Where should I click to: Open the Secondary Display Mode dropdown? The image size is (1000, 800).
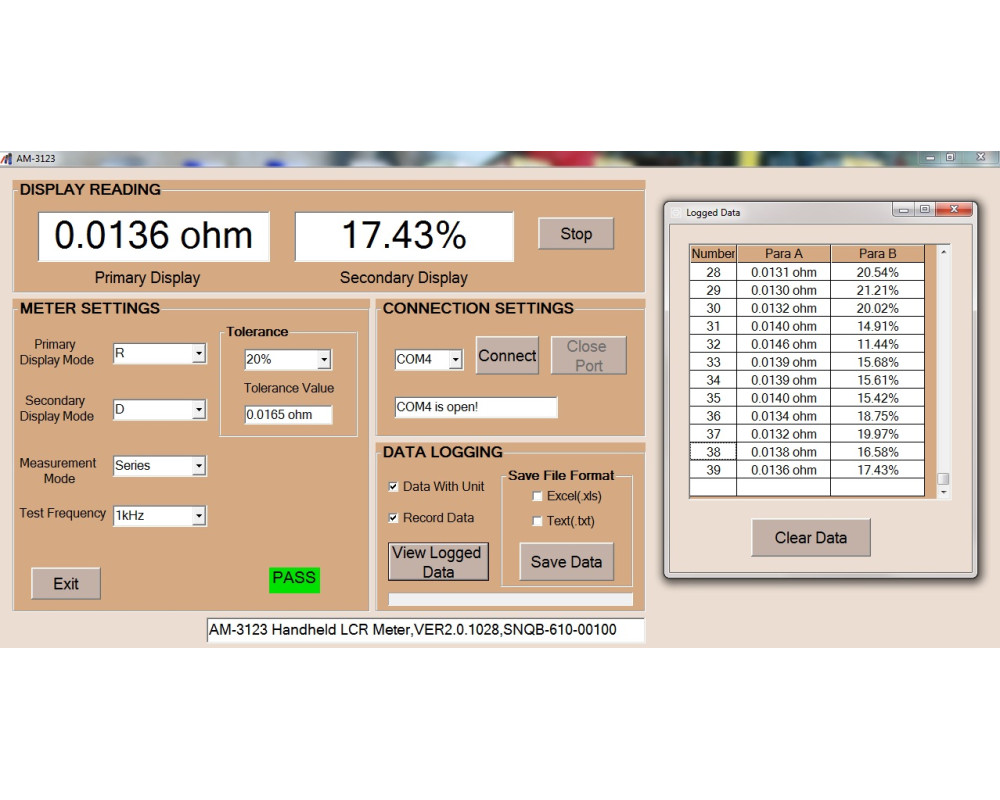(x=198, y=410)
